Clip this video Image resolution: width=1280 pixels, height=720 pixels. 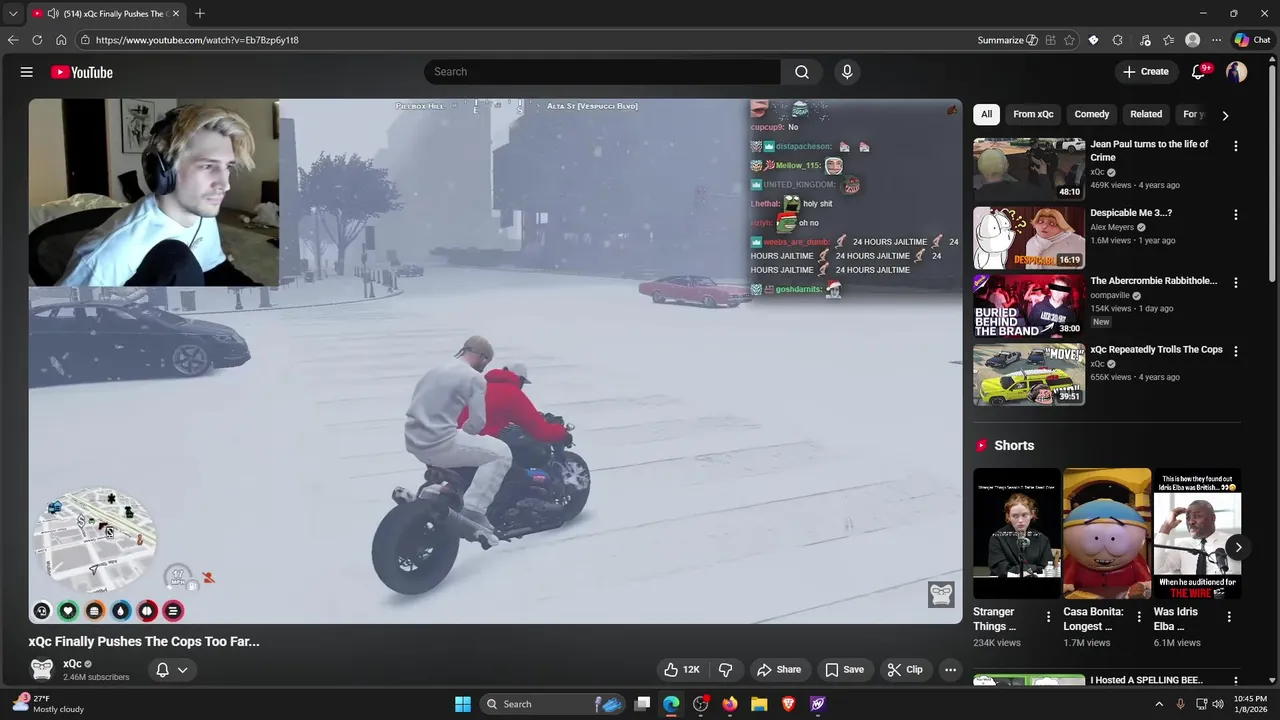pyautogui.click(x=905, y=670)
